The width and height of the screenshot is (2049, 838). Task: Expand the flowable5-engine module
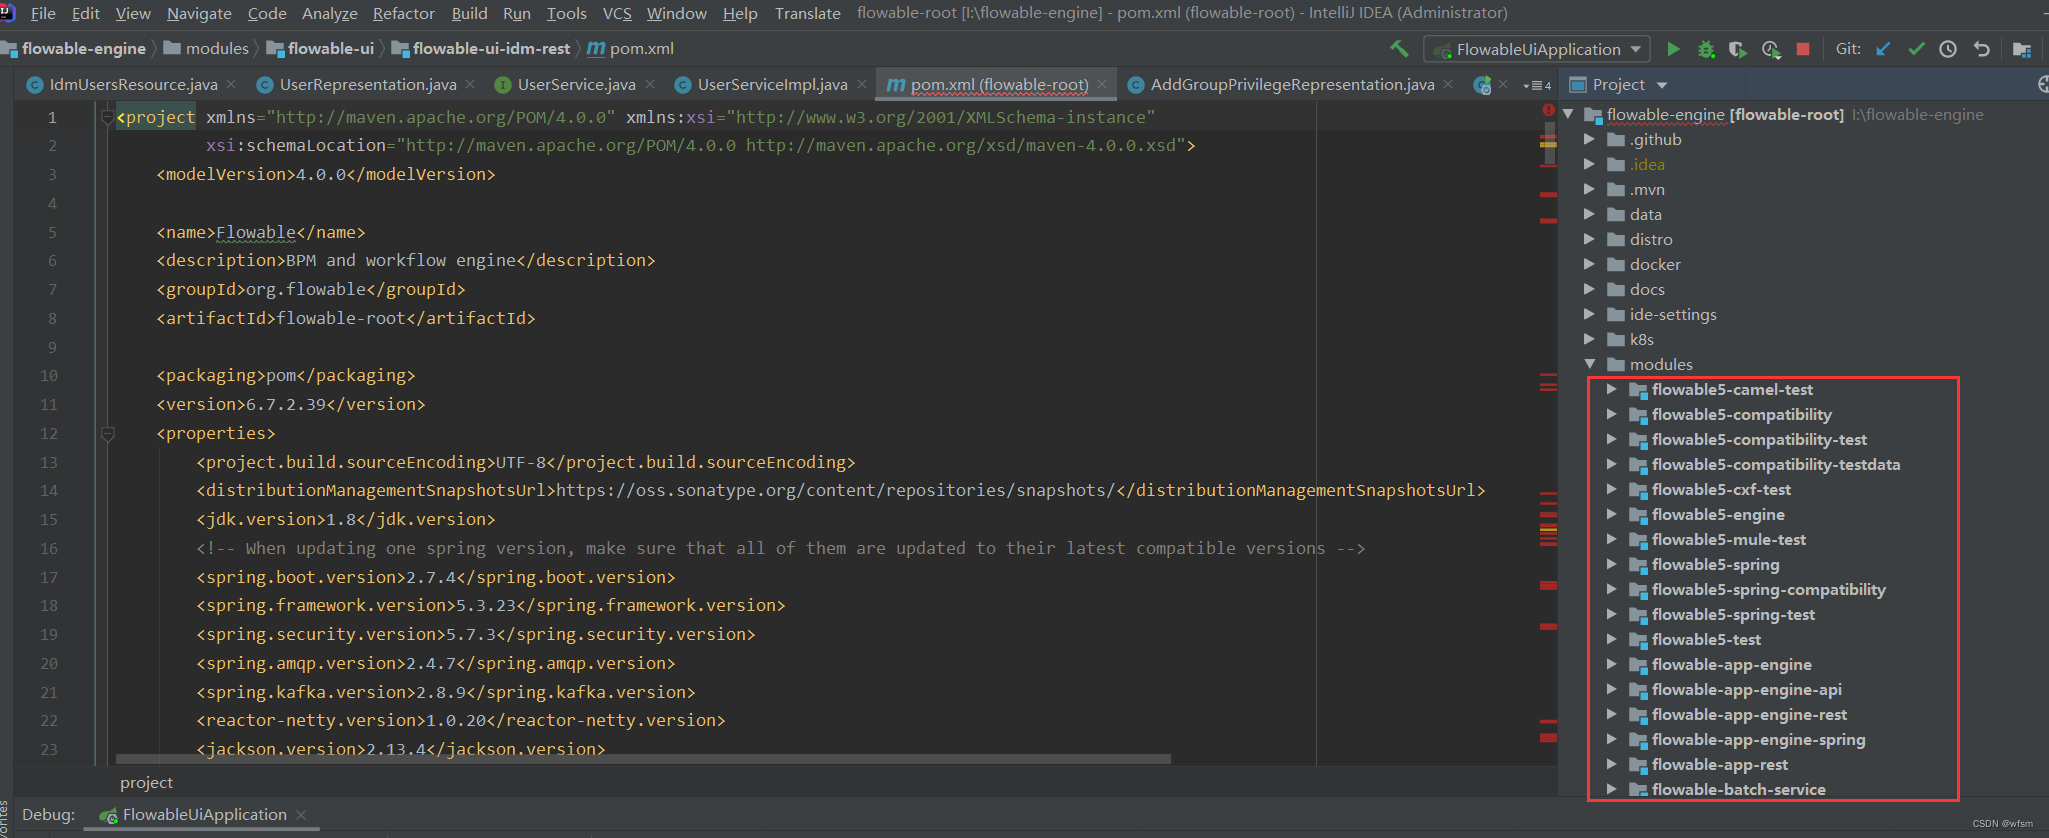coord(1611,515)
